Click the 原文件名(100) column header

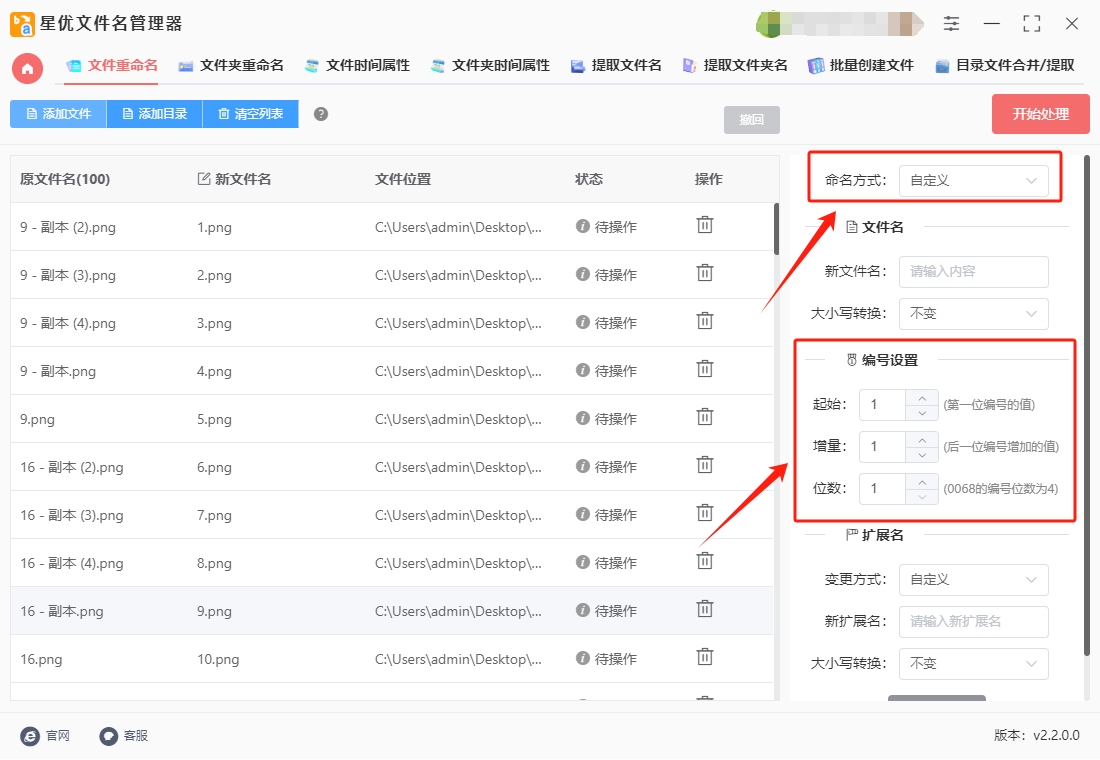(x=65, y=180)
